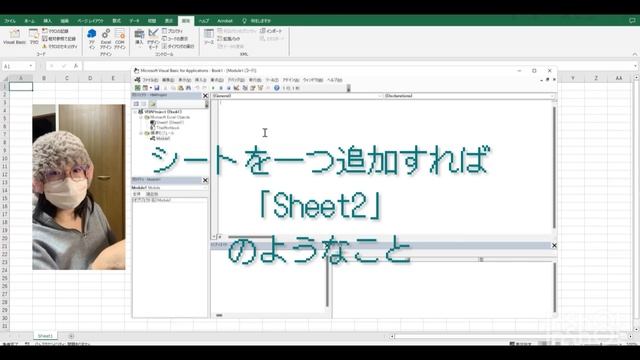The height and width of the screenshot is (360, 640).
Task: Open Excel Name Box dropdown arrow
Action: coord(31,66)
